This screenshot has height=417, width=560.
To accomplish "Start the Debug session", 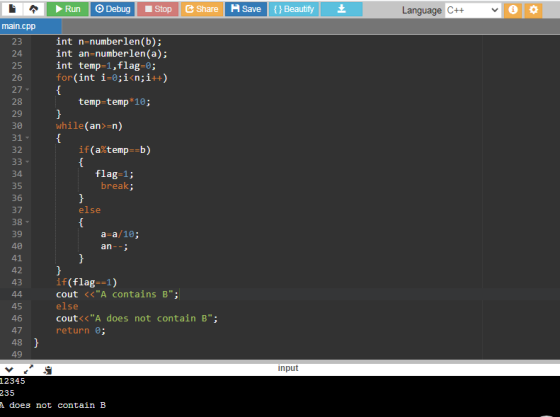I will point(112,9).
